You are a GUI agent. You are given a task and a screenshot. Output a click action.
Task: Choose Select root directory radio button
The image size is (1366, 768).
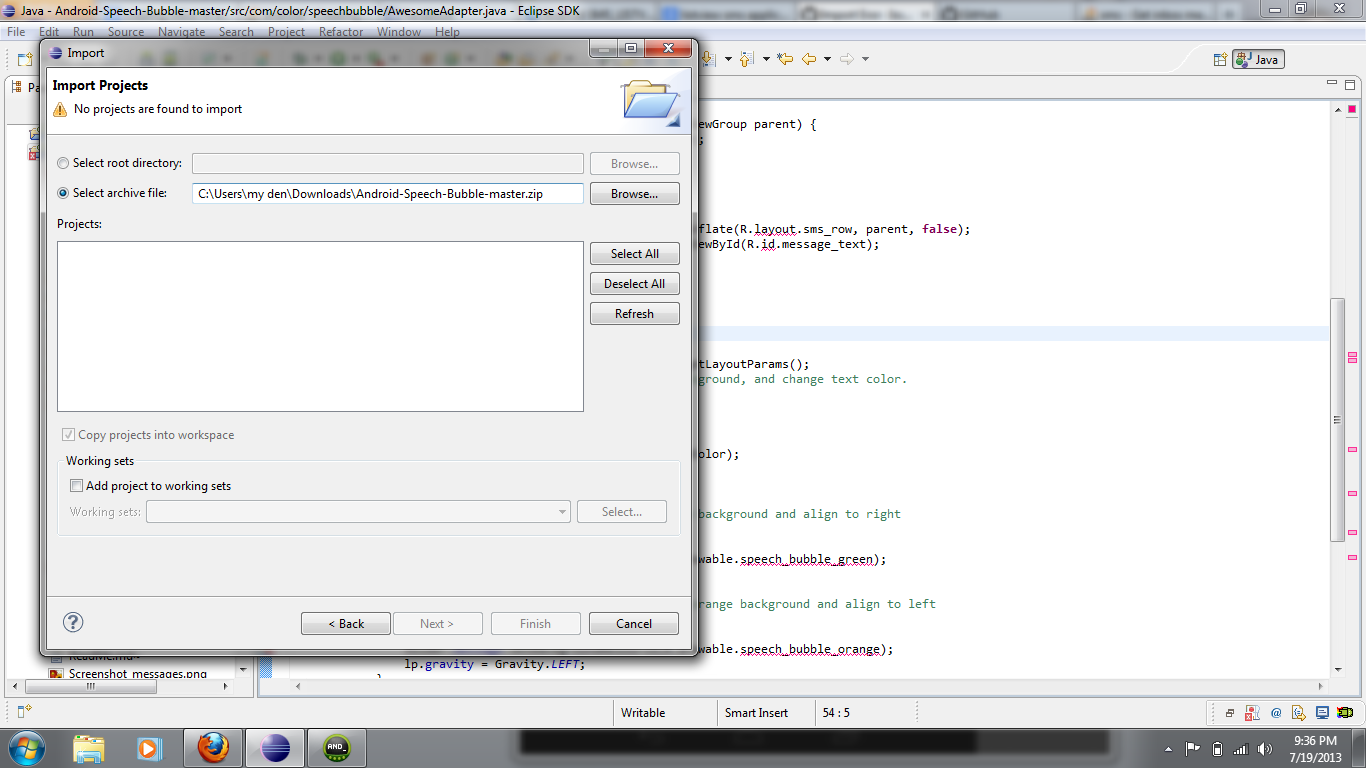[64, 163]
